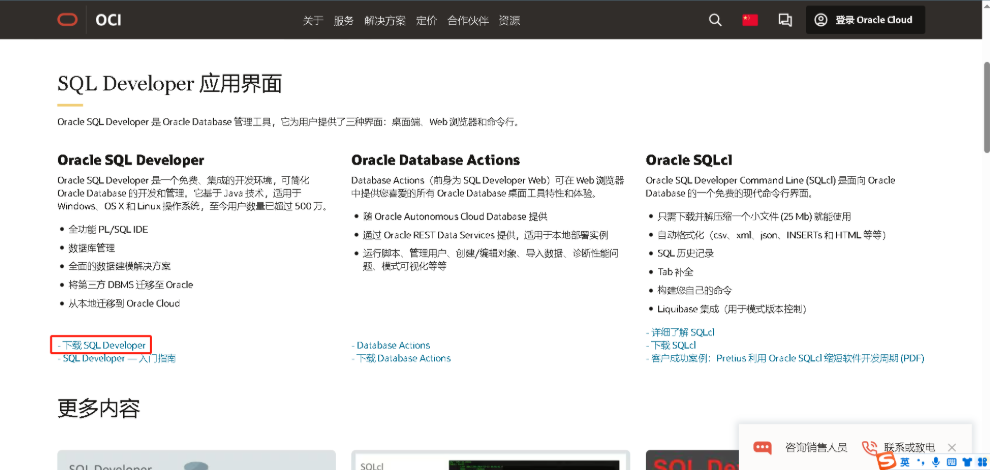990x471 pixels.
Task: Click the user avatar icon in login button
Action: (820, 20)
